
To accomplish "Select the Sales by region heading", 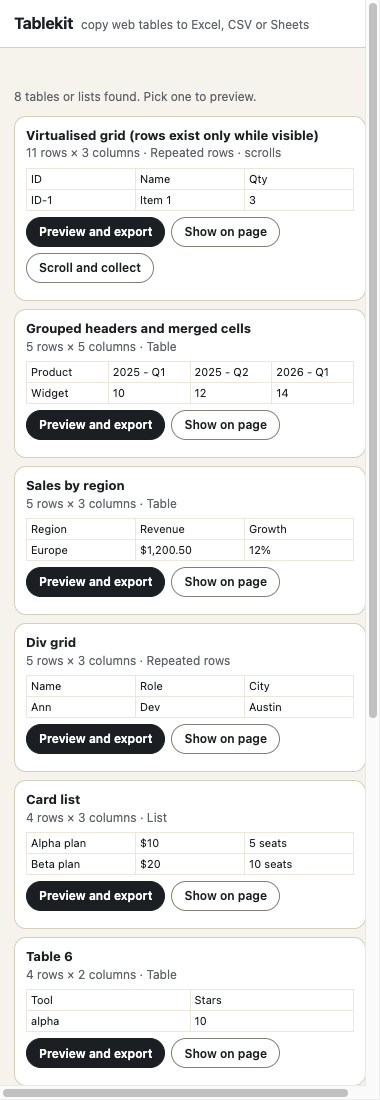I will [x=75, y=485].
